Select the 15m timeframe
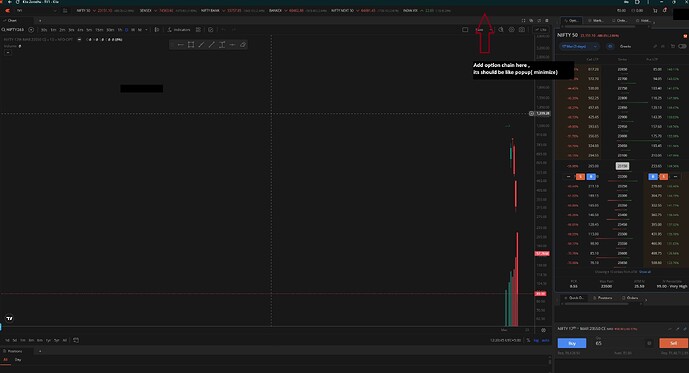The height and width of the screenshot is (373, 689). point(99,30)
